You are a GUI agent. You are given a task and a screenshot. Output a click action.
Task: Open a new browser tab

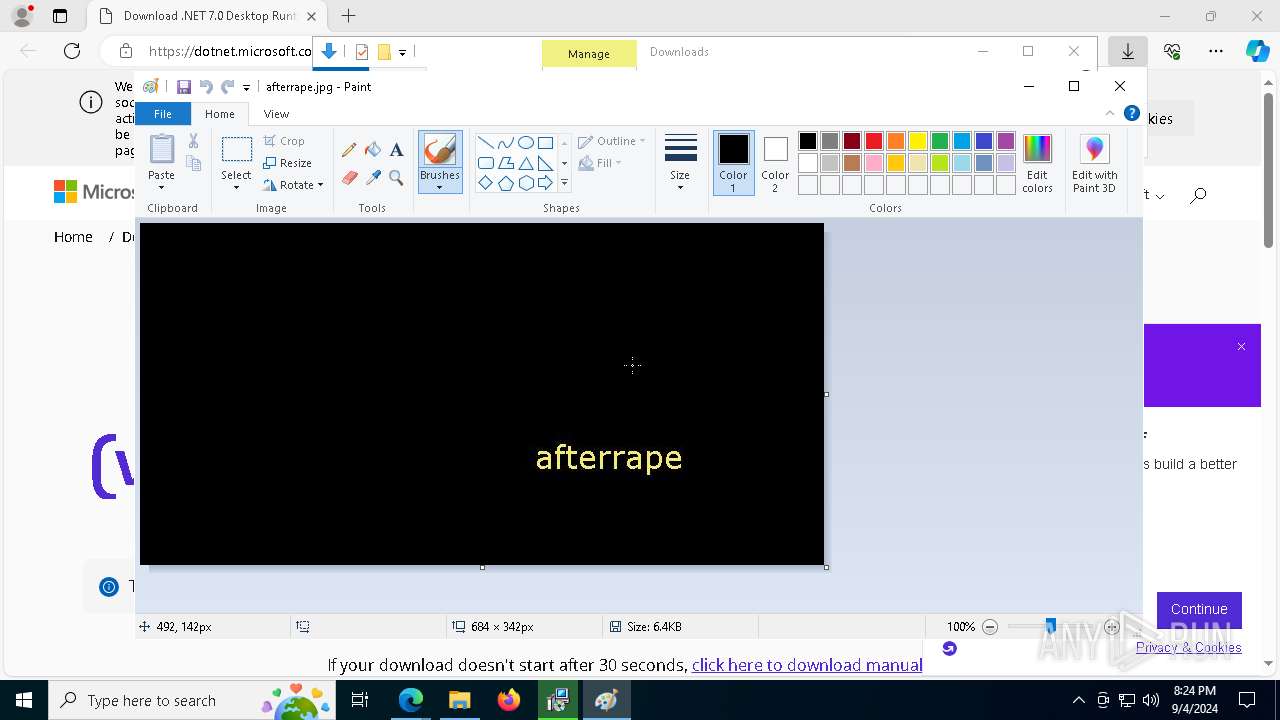348,16
